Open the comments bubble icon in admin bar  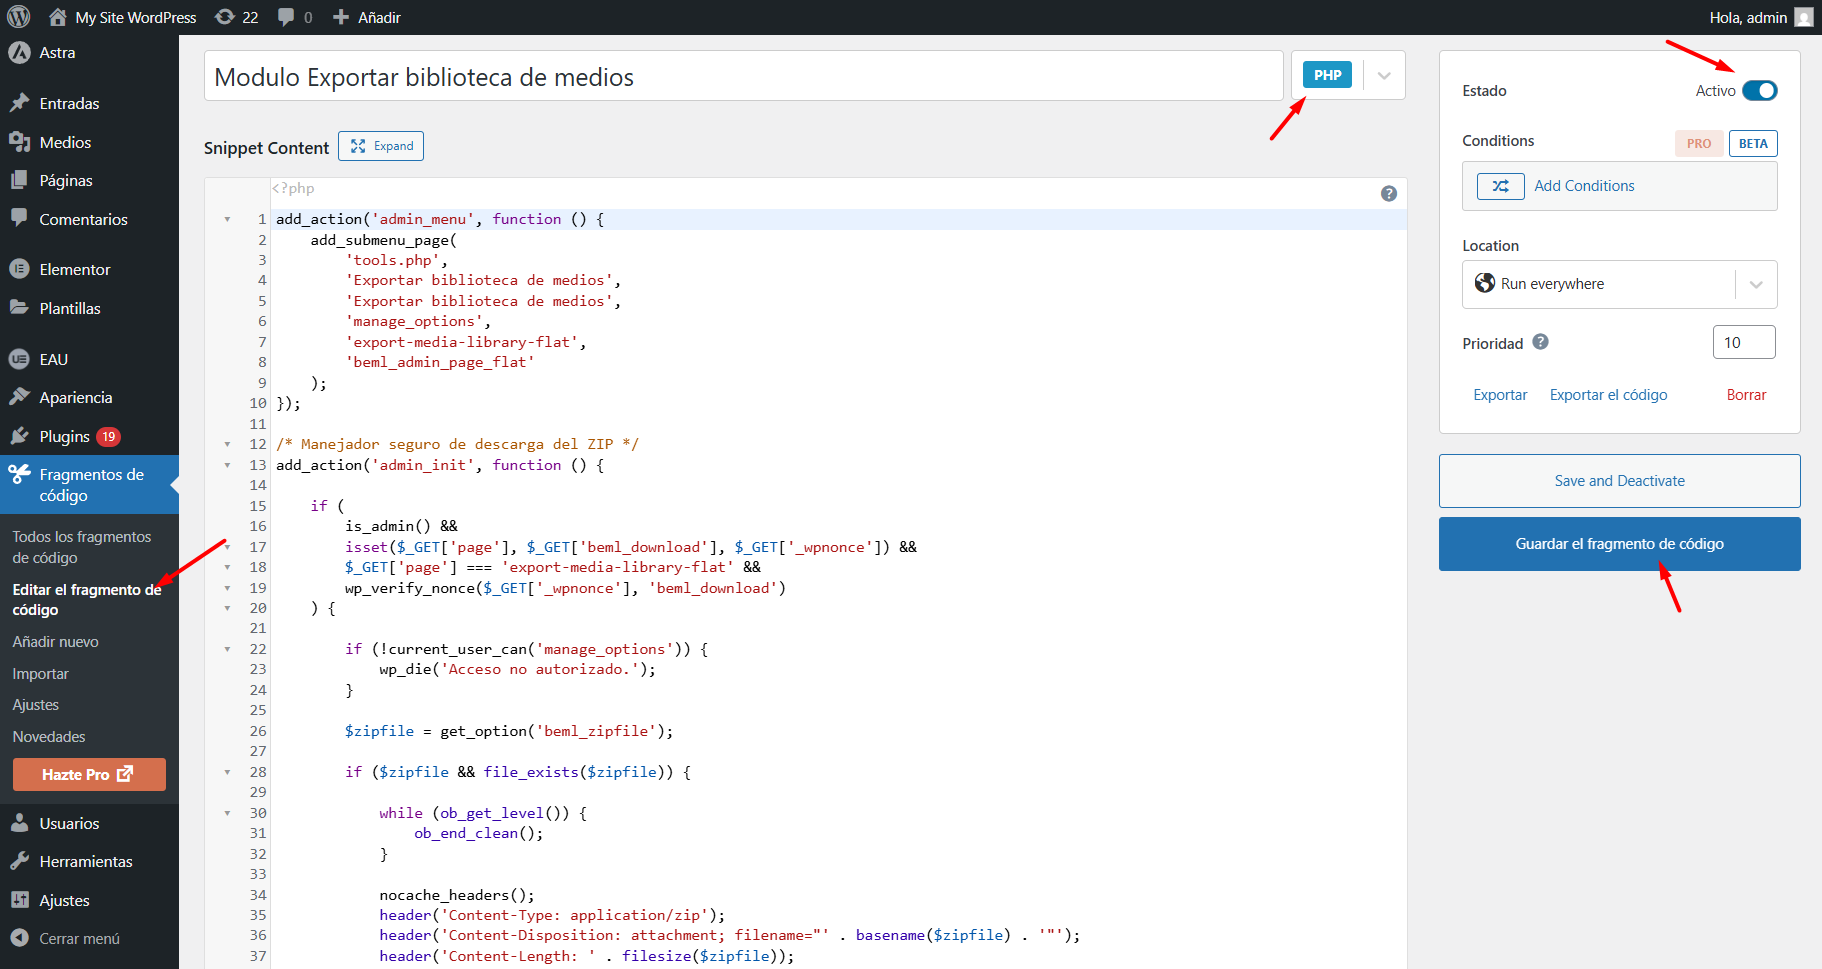[x=287, y=16]
